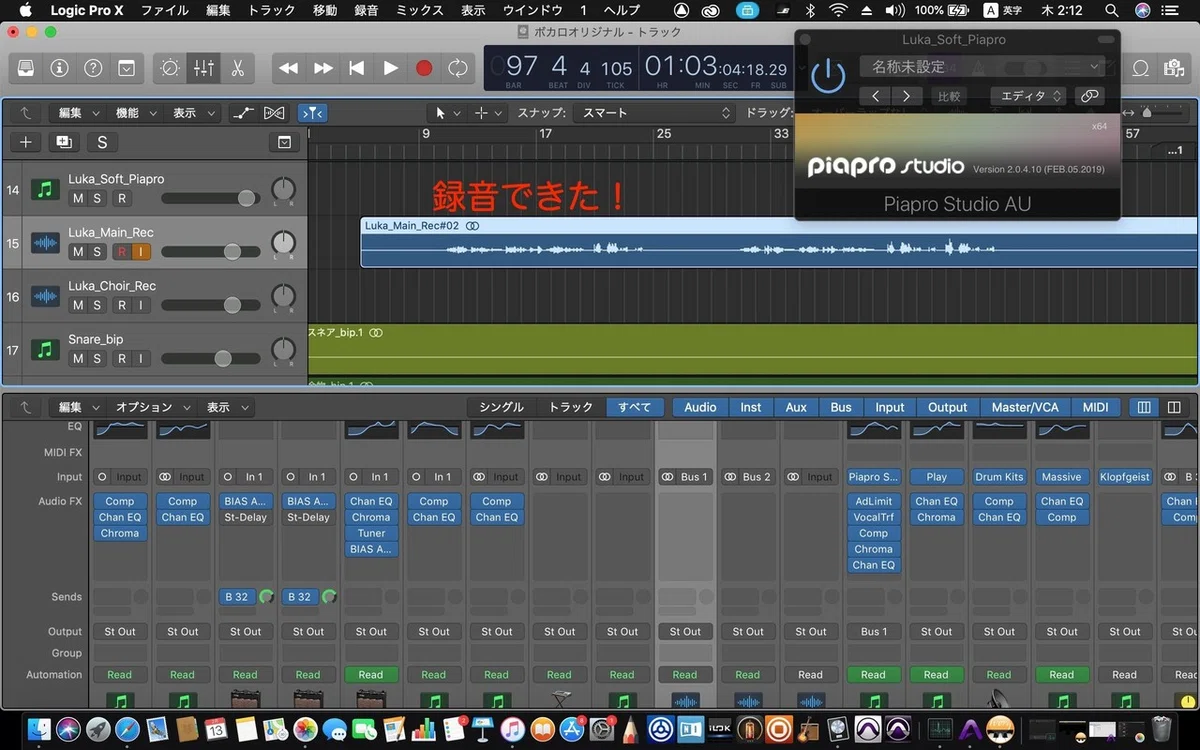Solo the Luka_Main_Rec track
The height and width of the screenshot is (750, 1200).
[x=97, y=251]
